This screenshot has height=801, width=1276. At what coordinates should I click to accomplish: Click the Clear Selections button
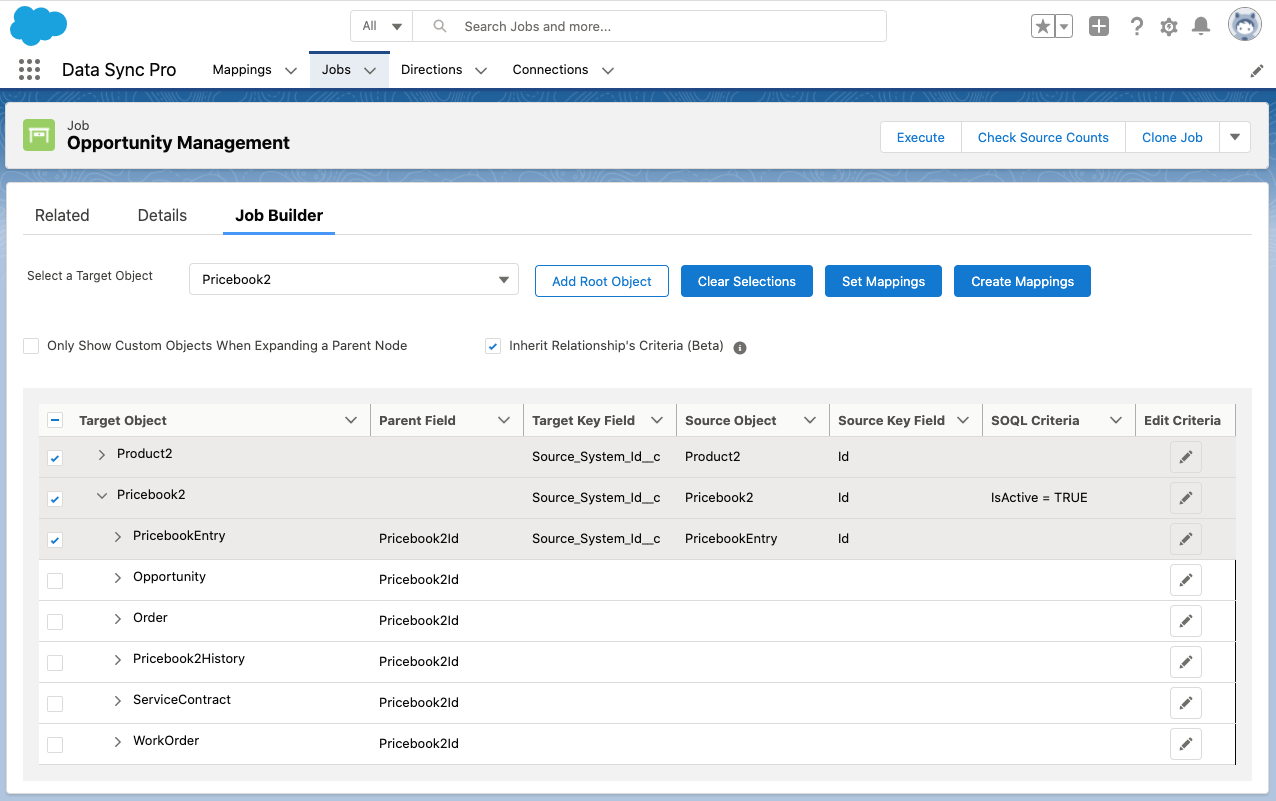point(747,281)
